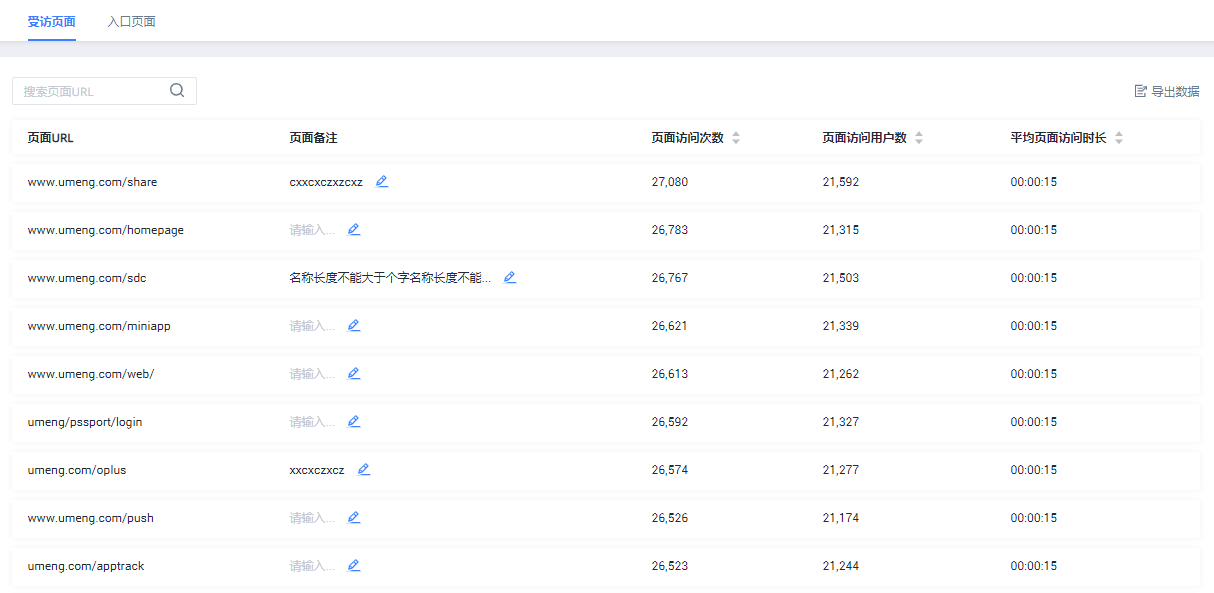Click edit icon for www.umeng.com/share note
Viewport: 1214px width, 593px height.
click(382, 182)
